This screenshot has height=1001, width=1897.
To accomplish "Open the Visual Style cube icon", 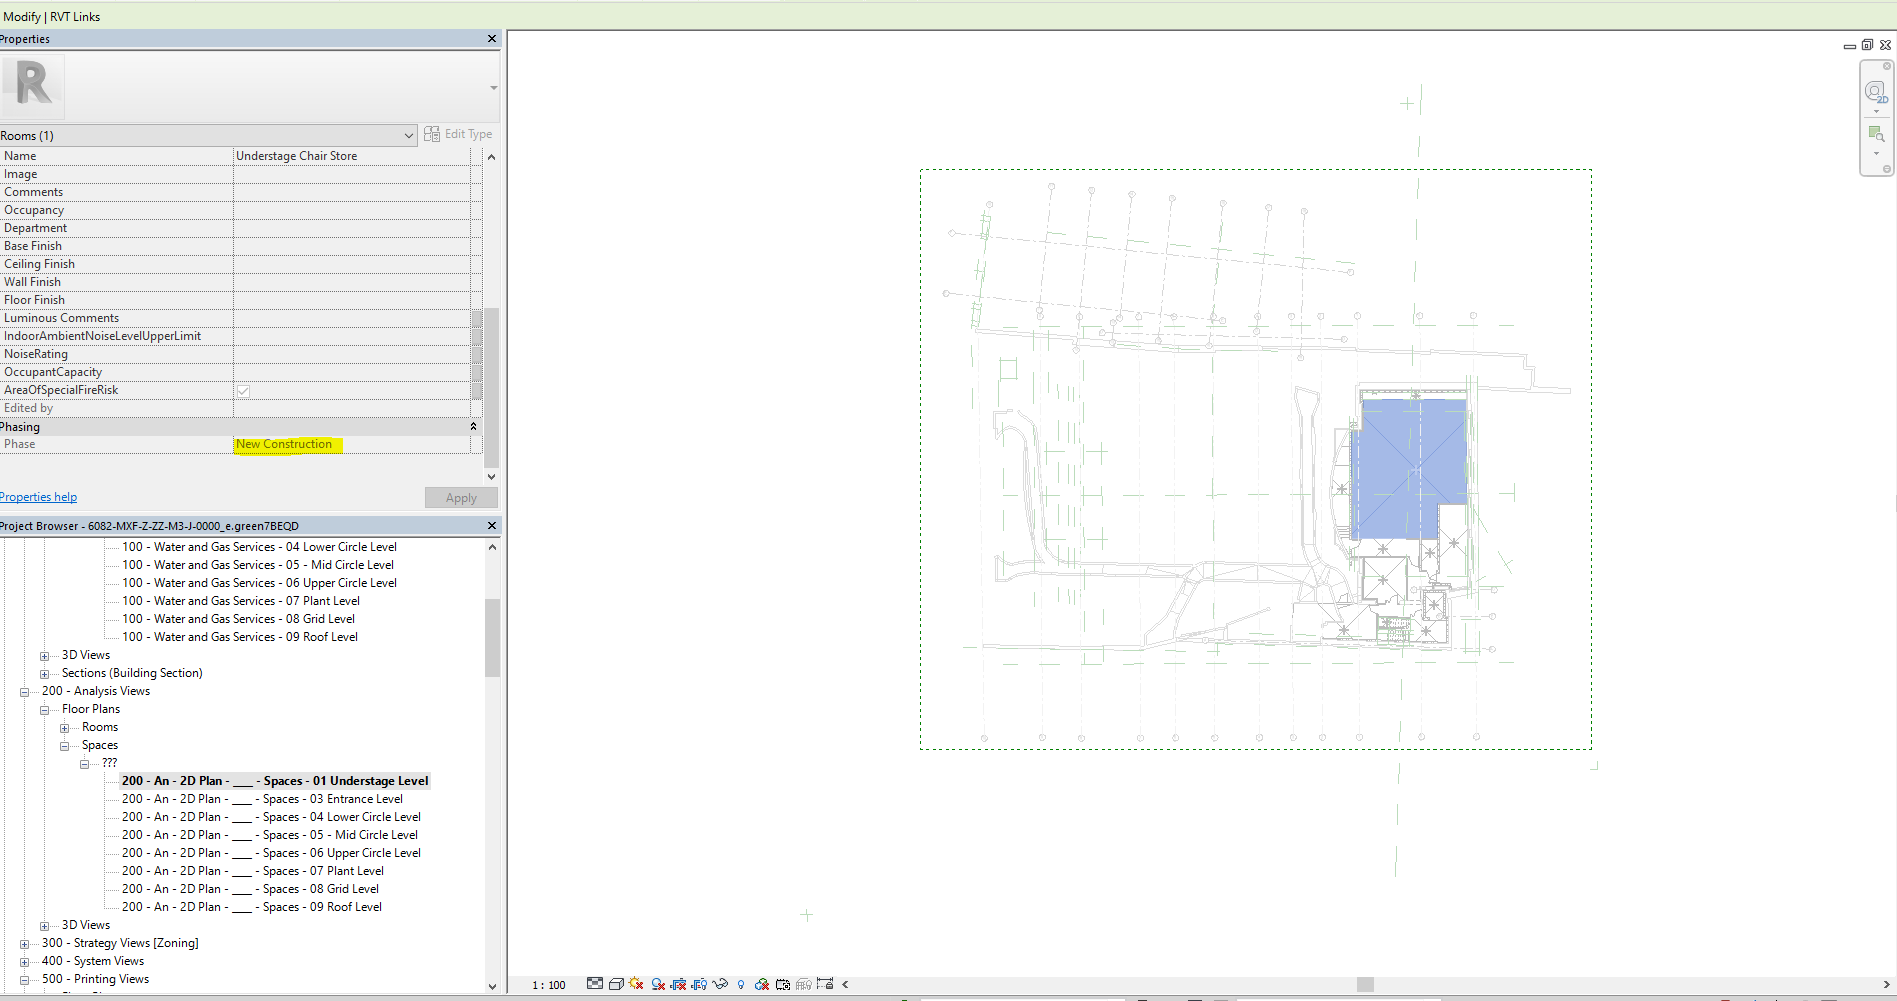I will tap(617, 985).
